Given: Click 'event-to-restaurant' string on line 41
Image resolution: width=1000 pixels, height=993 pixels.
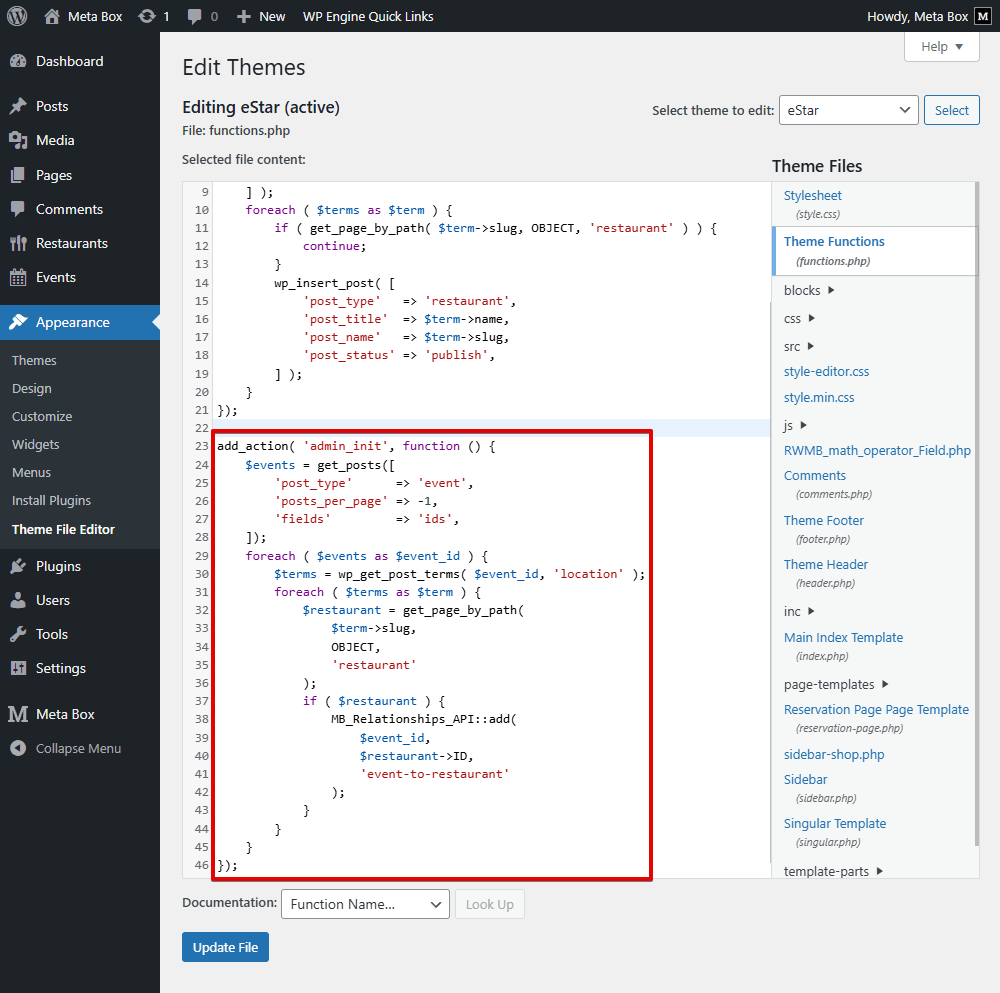Looking at the screenshot, I should [x=435, y=774].
